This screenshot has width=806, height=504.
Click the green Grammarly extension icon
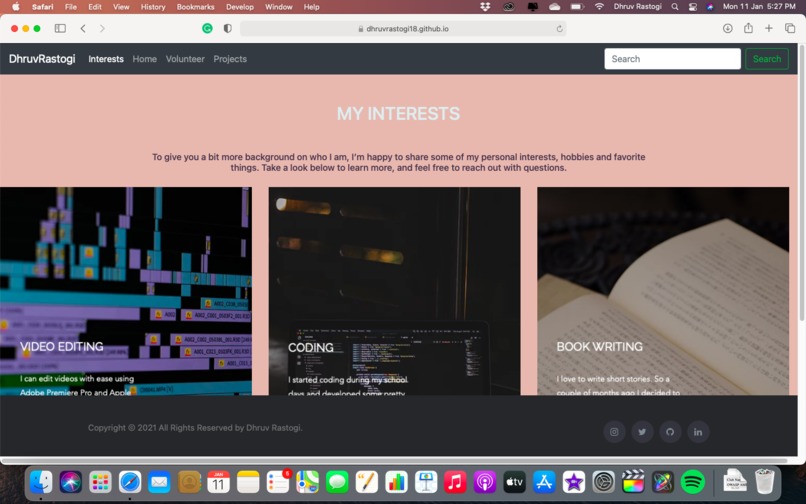(x=207, y=28)
